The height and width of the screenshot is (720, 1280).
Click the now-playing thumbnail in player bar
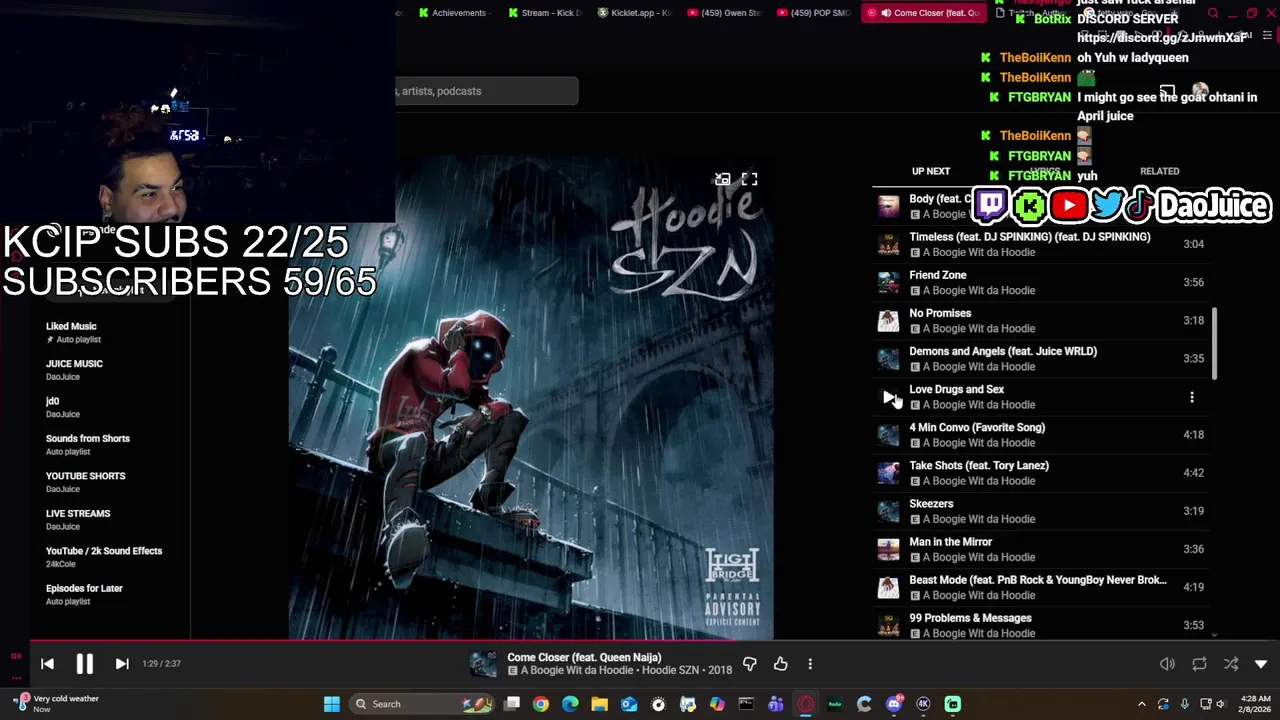[x=483, y=664]
